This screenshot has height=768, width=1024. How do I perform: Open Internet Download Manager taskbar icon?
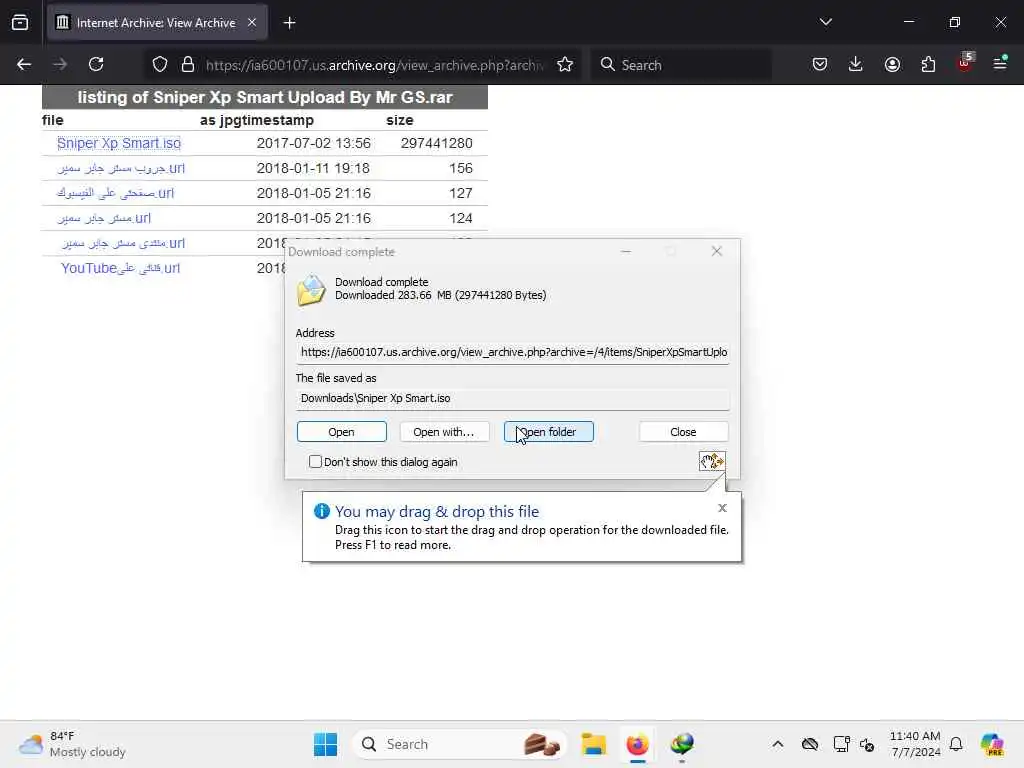682,744
